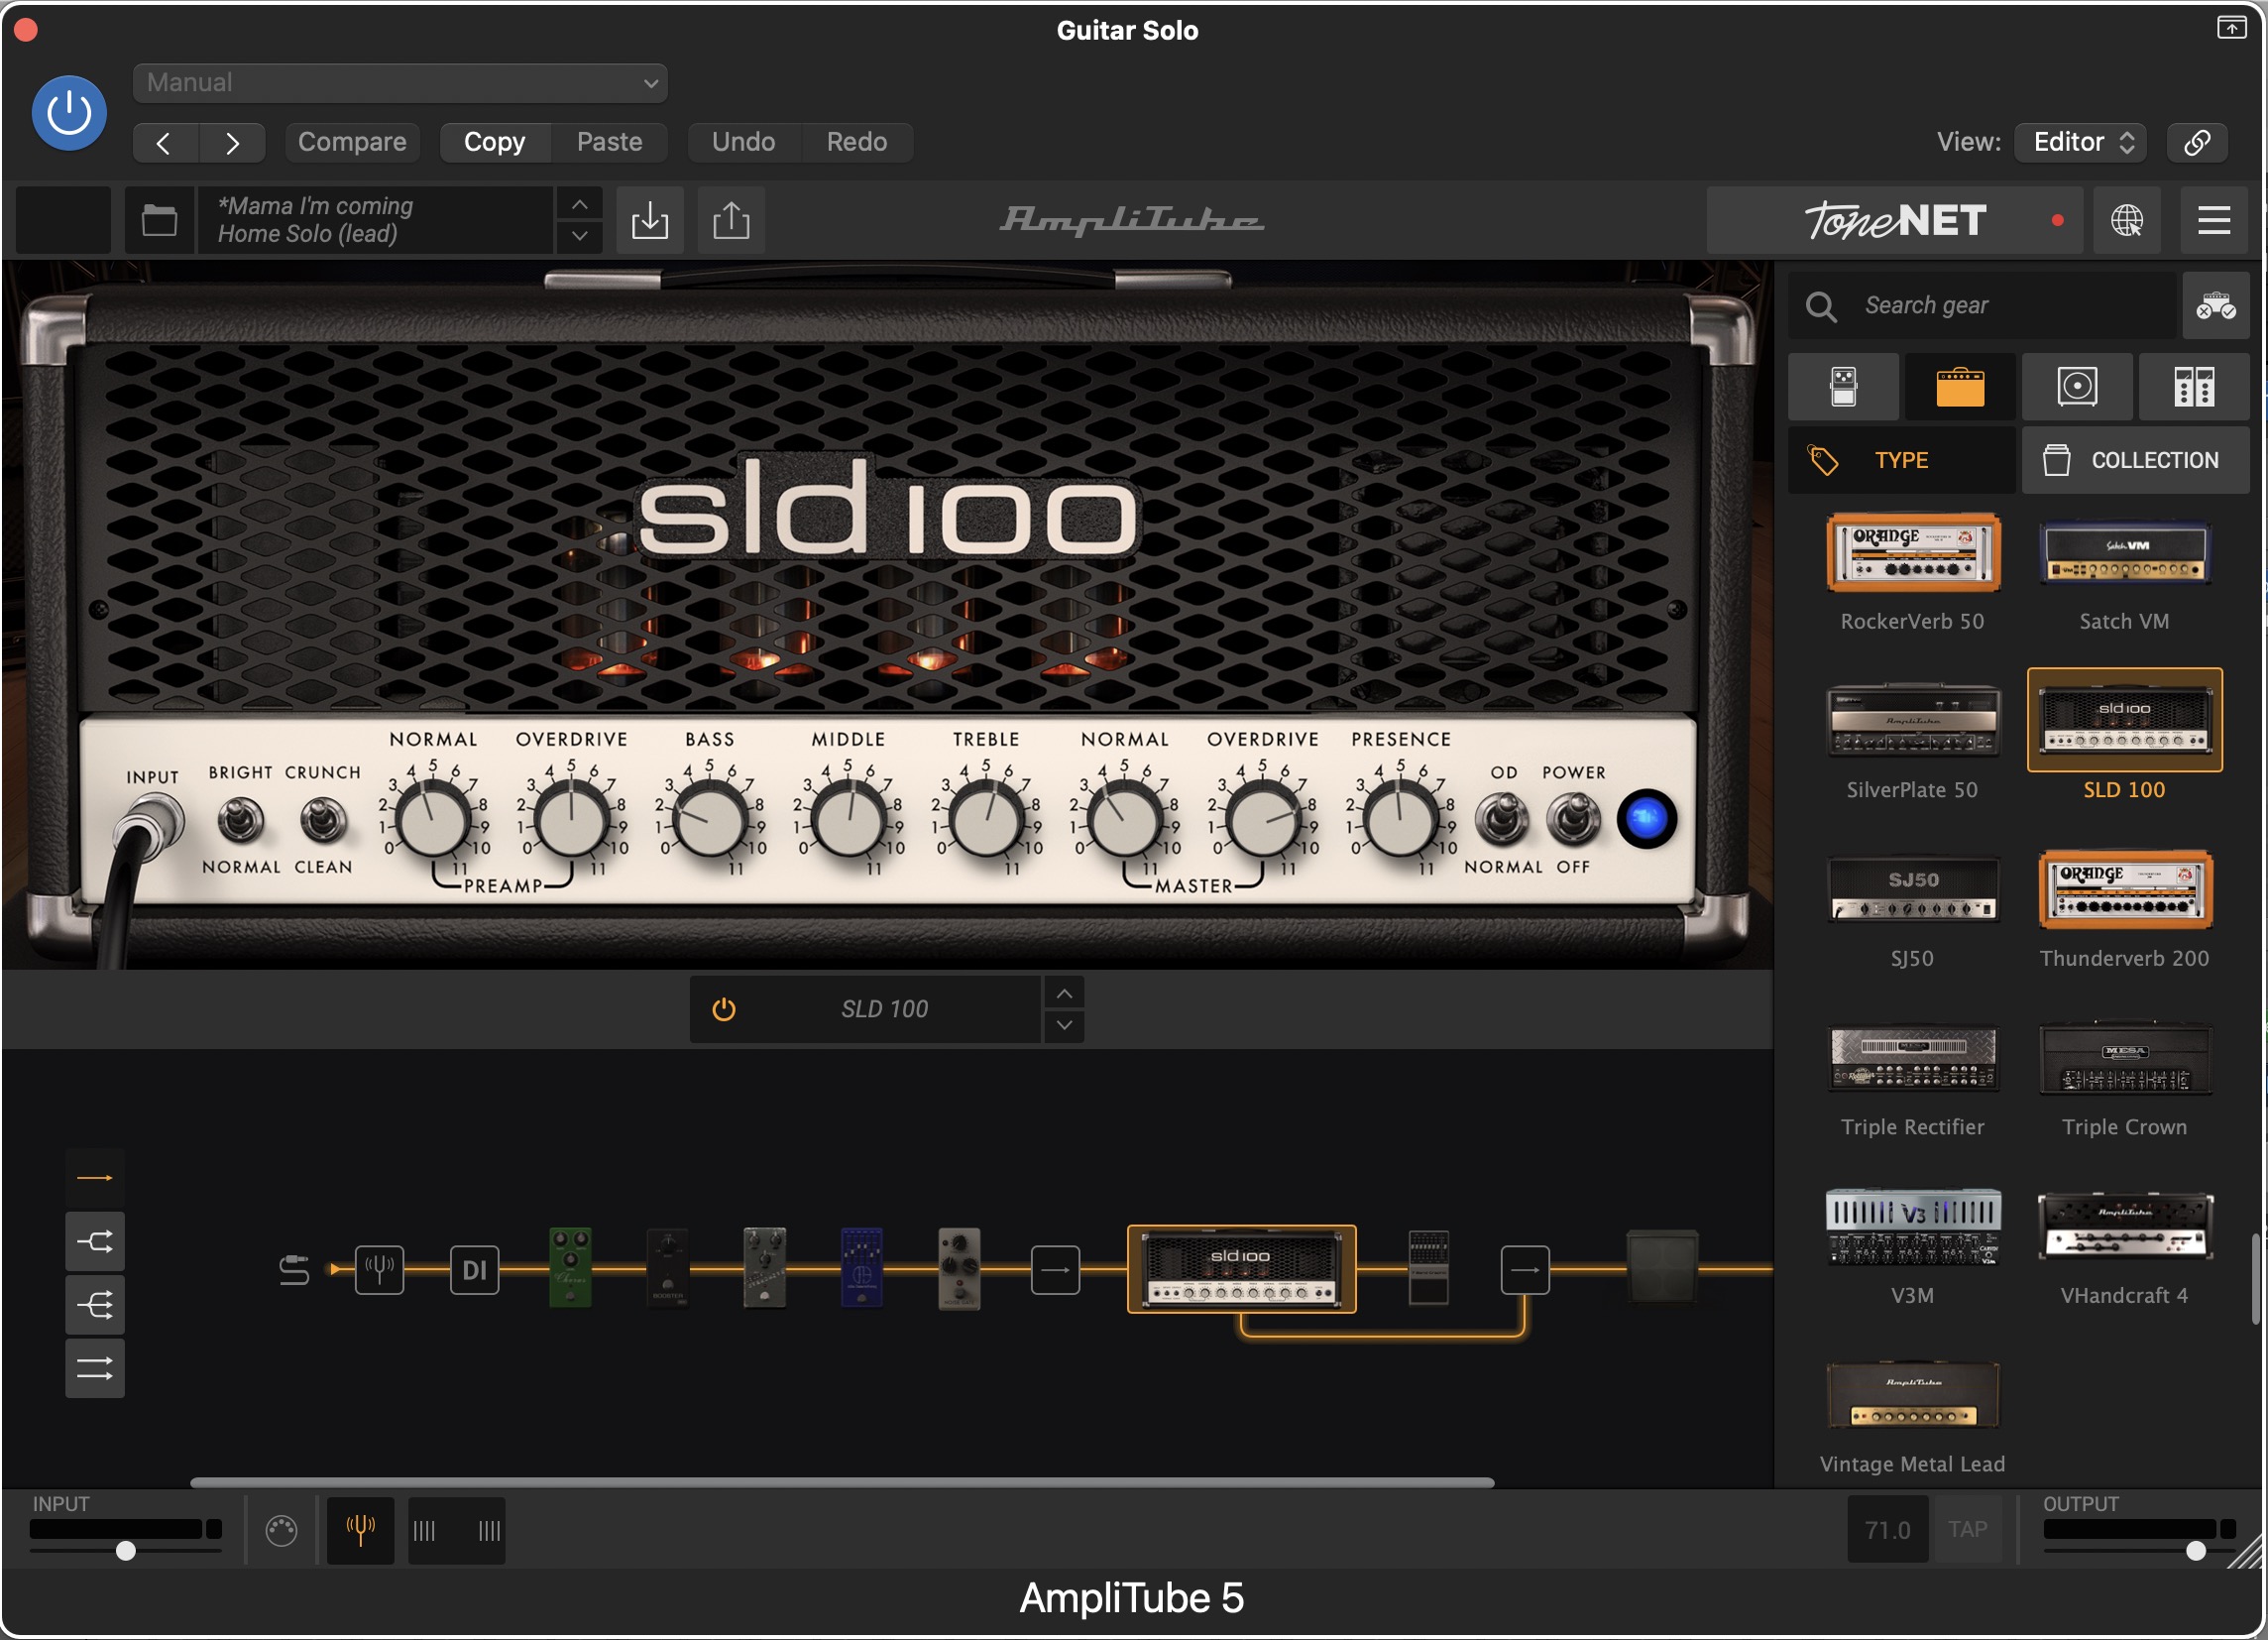Select next amp model down arrow
Viewport: 2268px width, 1640px height.
tap(1065, 1026)
